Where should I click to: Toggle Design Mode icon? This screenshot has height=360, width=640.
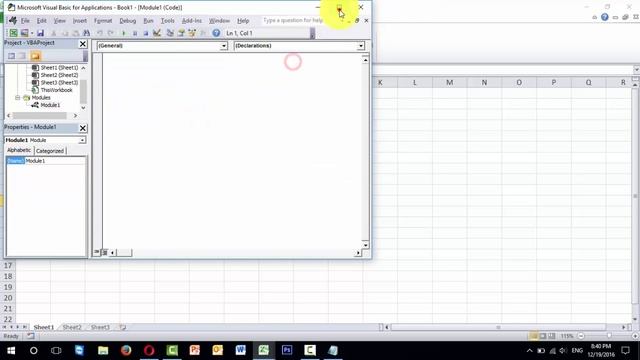point(157,33)
